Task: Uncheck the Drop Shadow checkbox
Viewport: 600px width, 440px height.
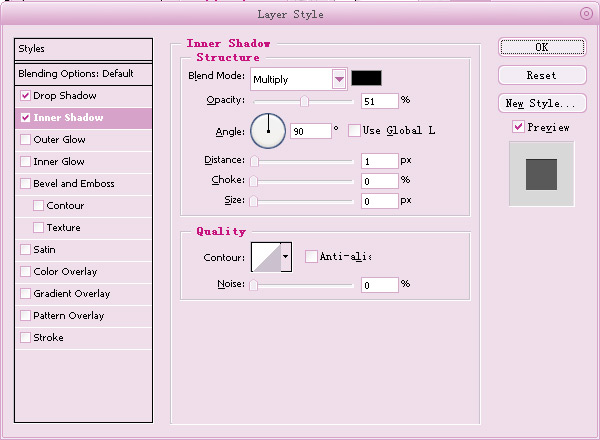Action: [x=25, y=96]
